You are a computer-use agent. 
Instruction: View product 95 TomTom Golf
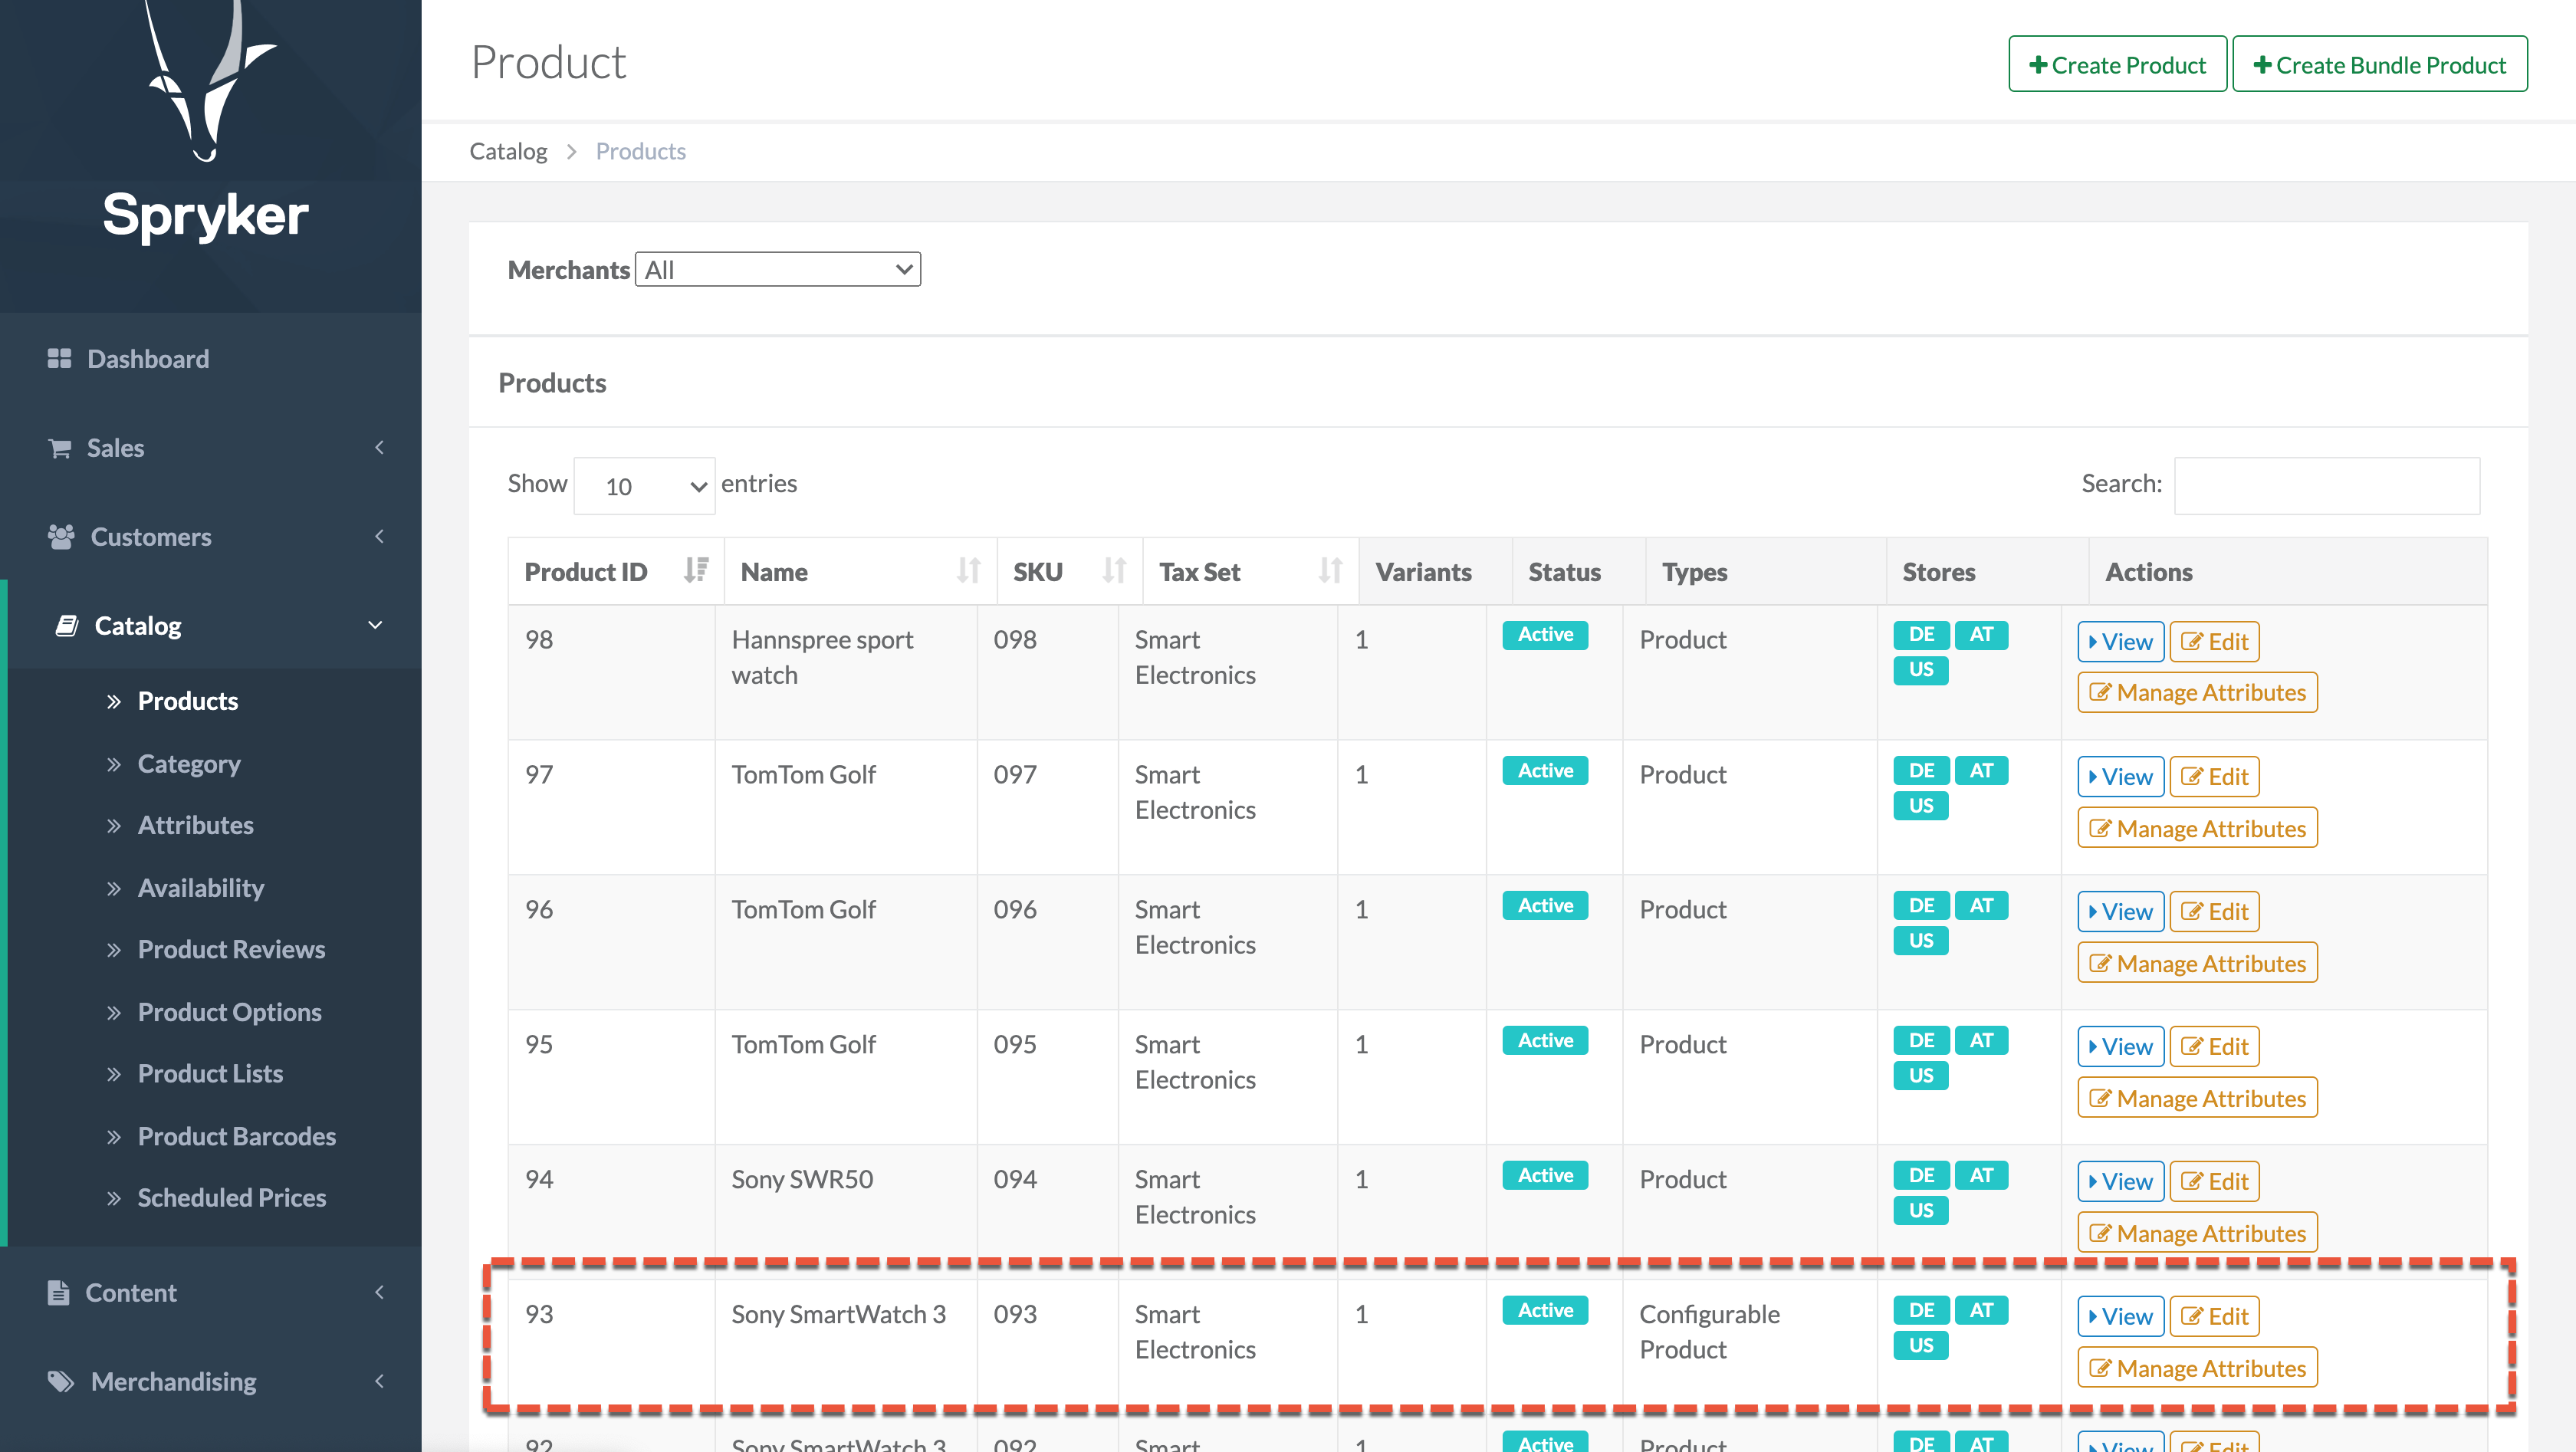click(2120, 1046)
